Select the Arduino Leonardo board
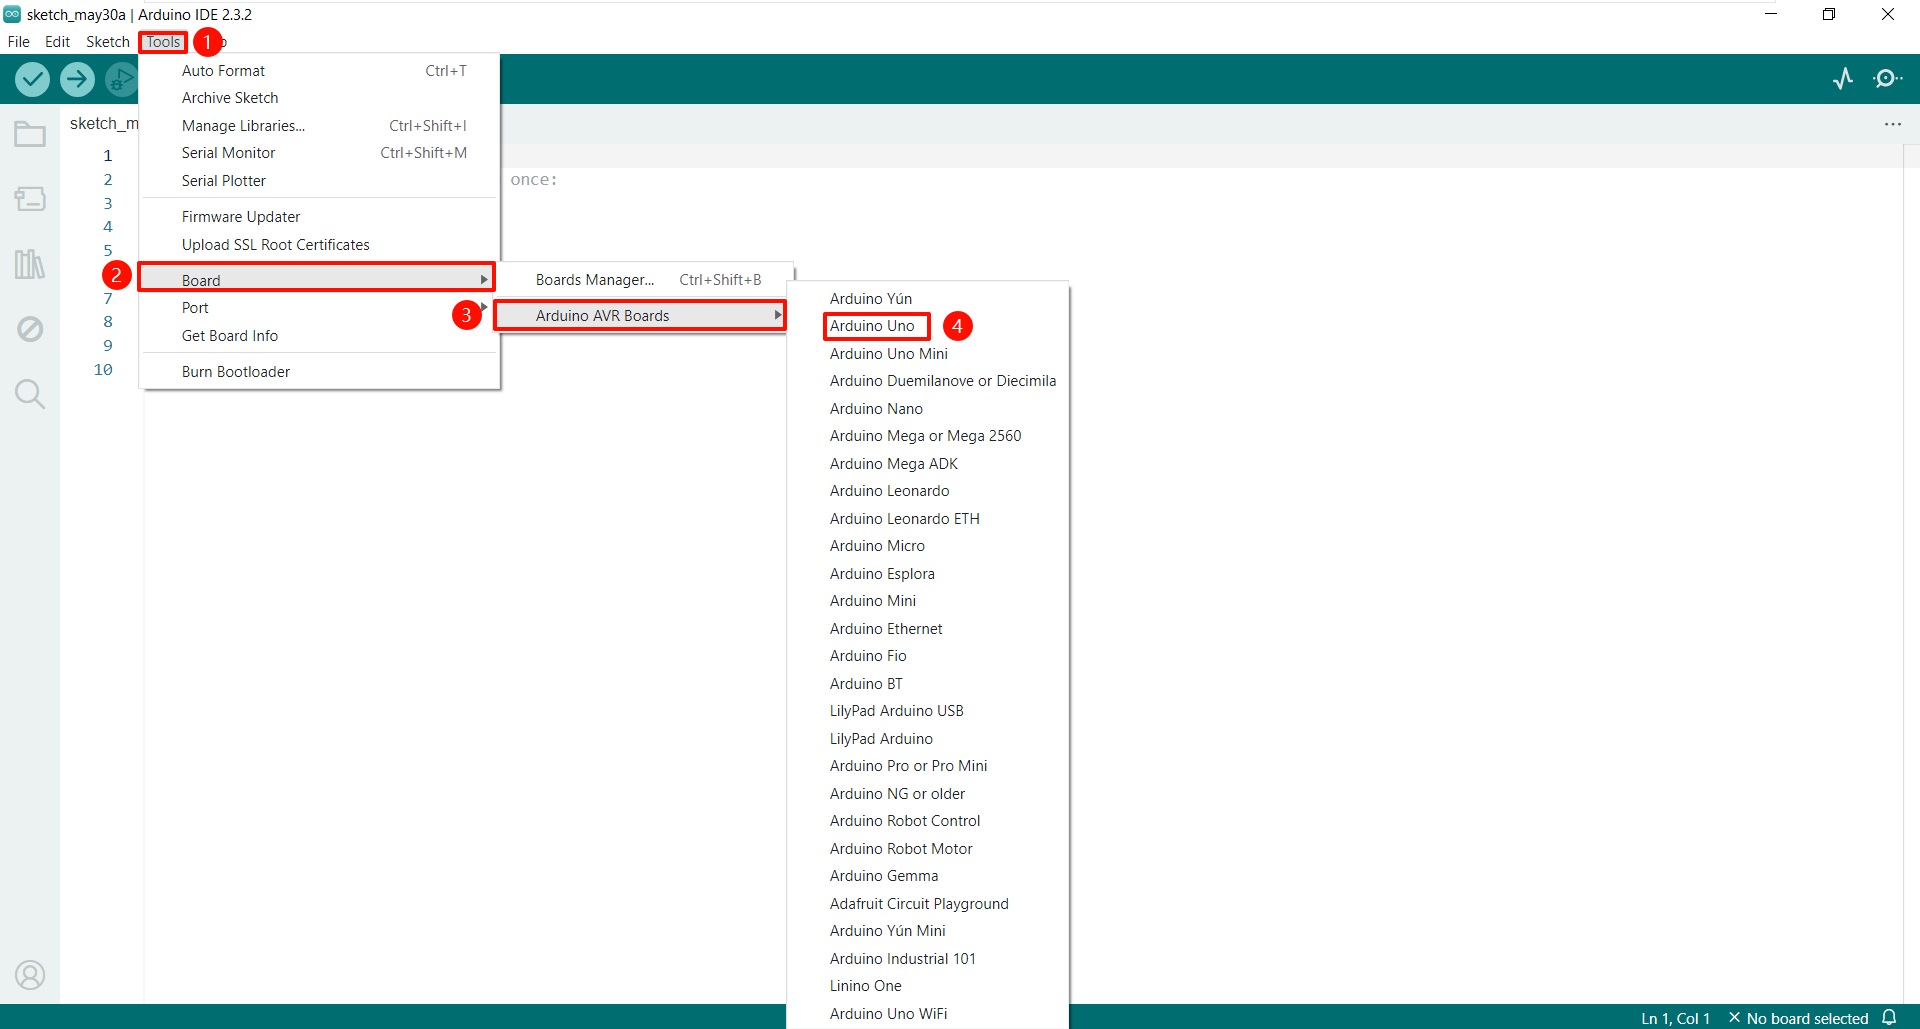1920x1029 pixels. coord(928,491)
